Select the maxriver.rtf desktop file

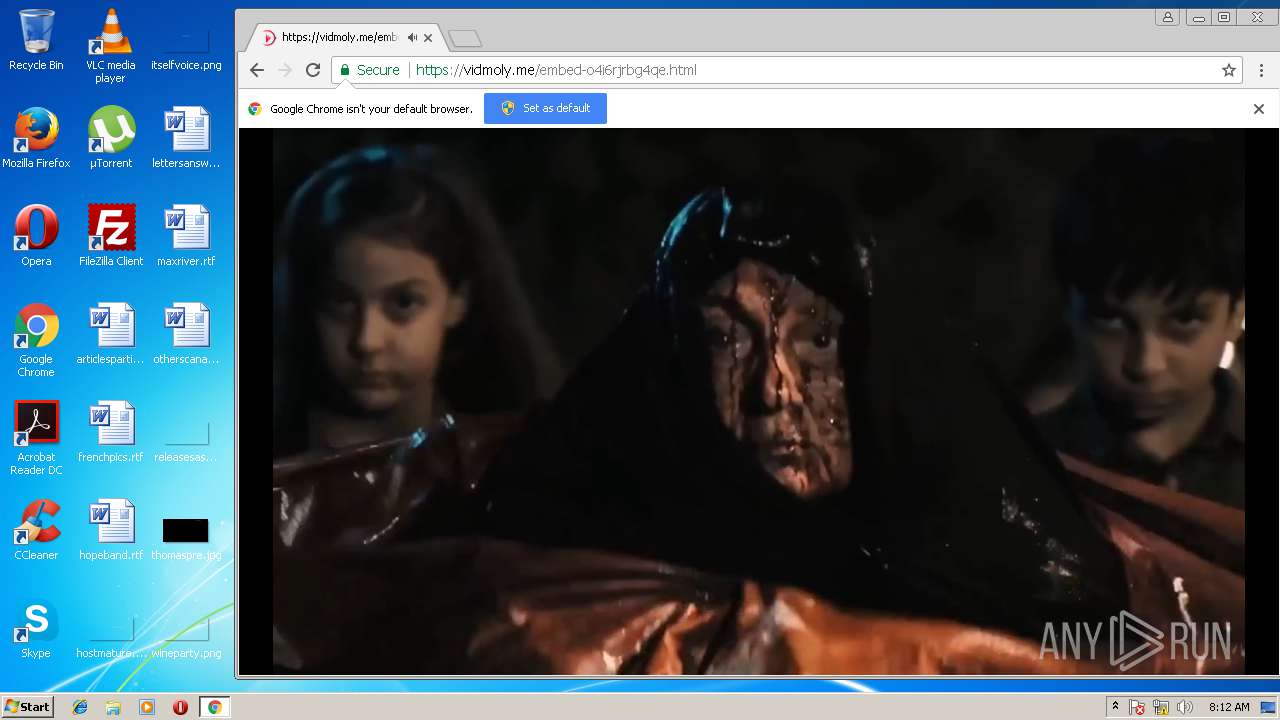(x=186, y=236)
